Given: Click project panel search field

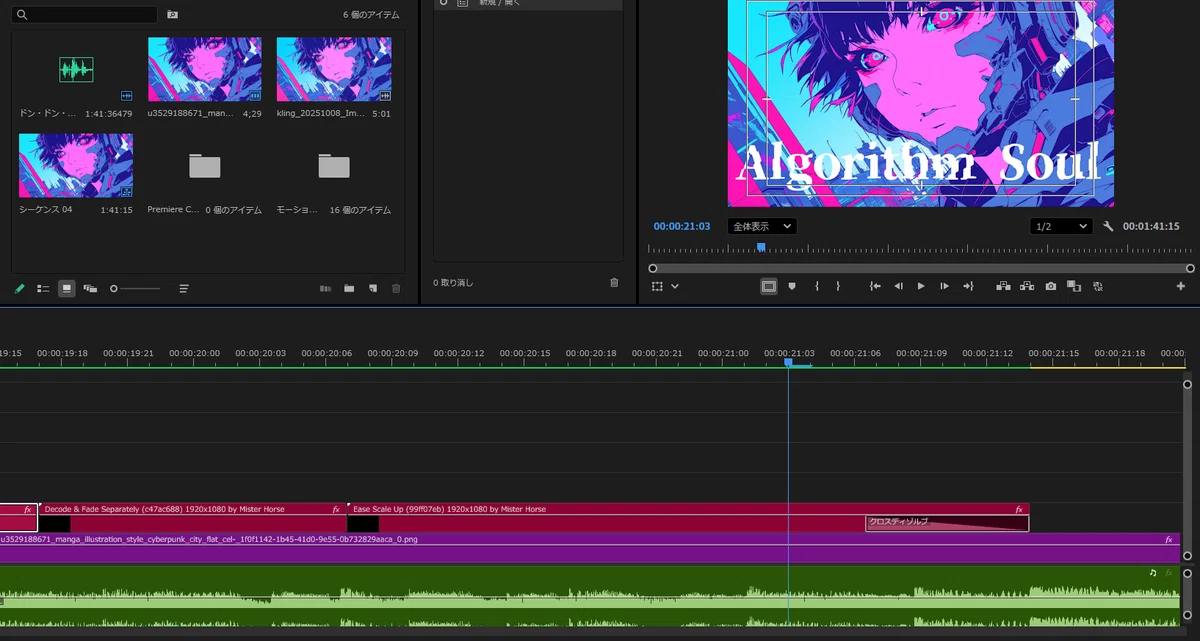Looking at the screenshot, I should click(86, 15).
